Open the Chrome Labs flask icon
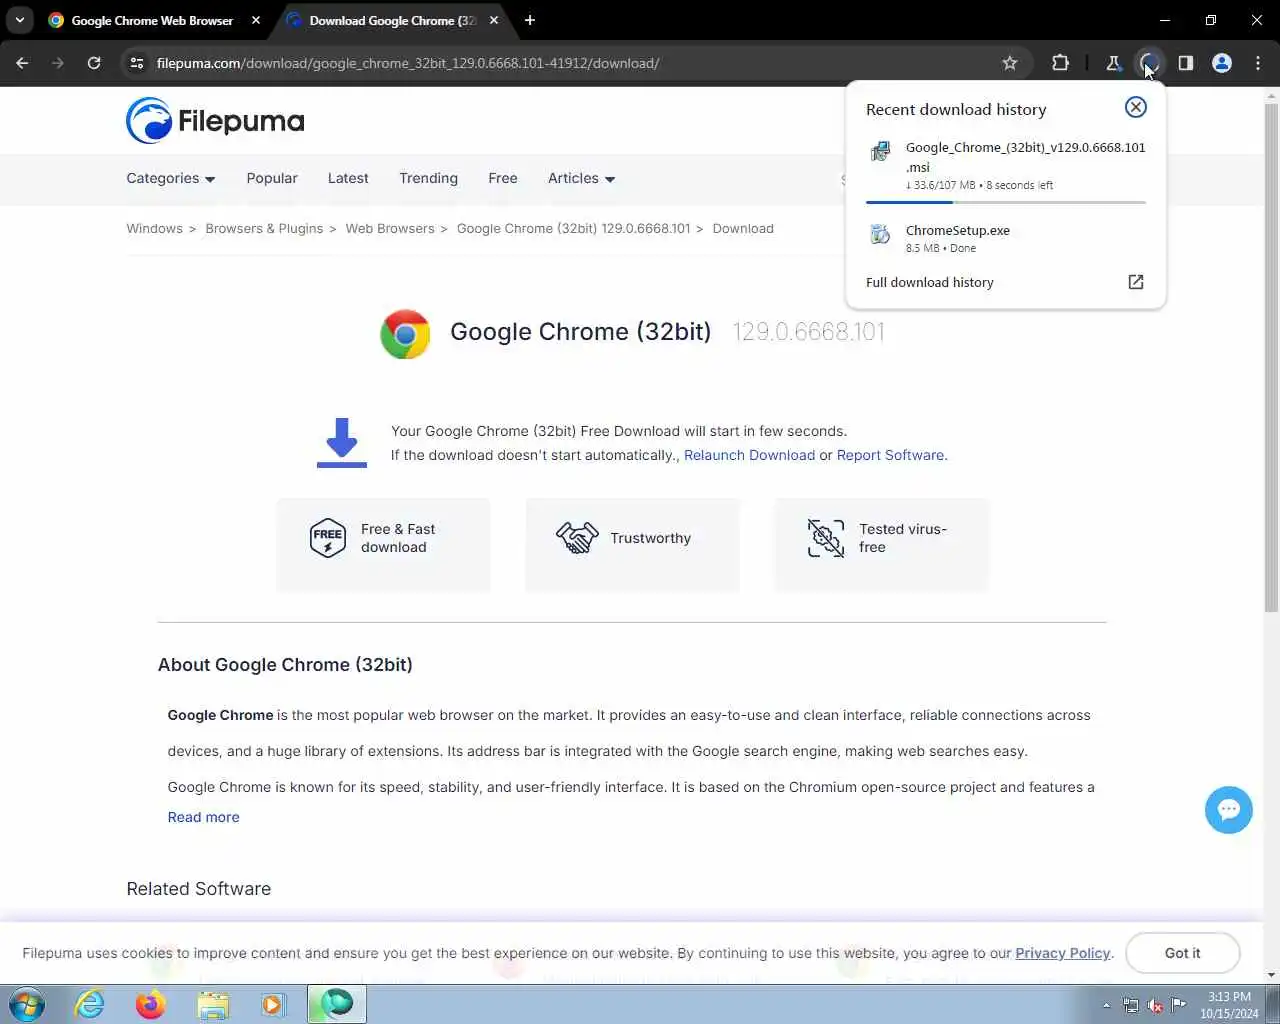Viewport: 1280px width, 1024px height. (1113, 63)
